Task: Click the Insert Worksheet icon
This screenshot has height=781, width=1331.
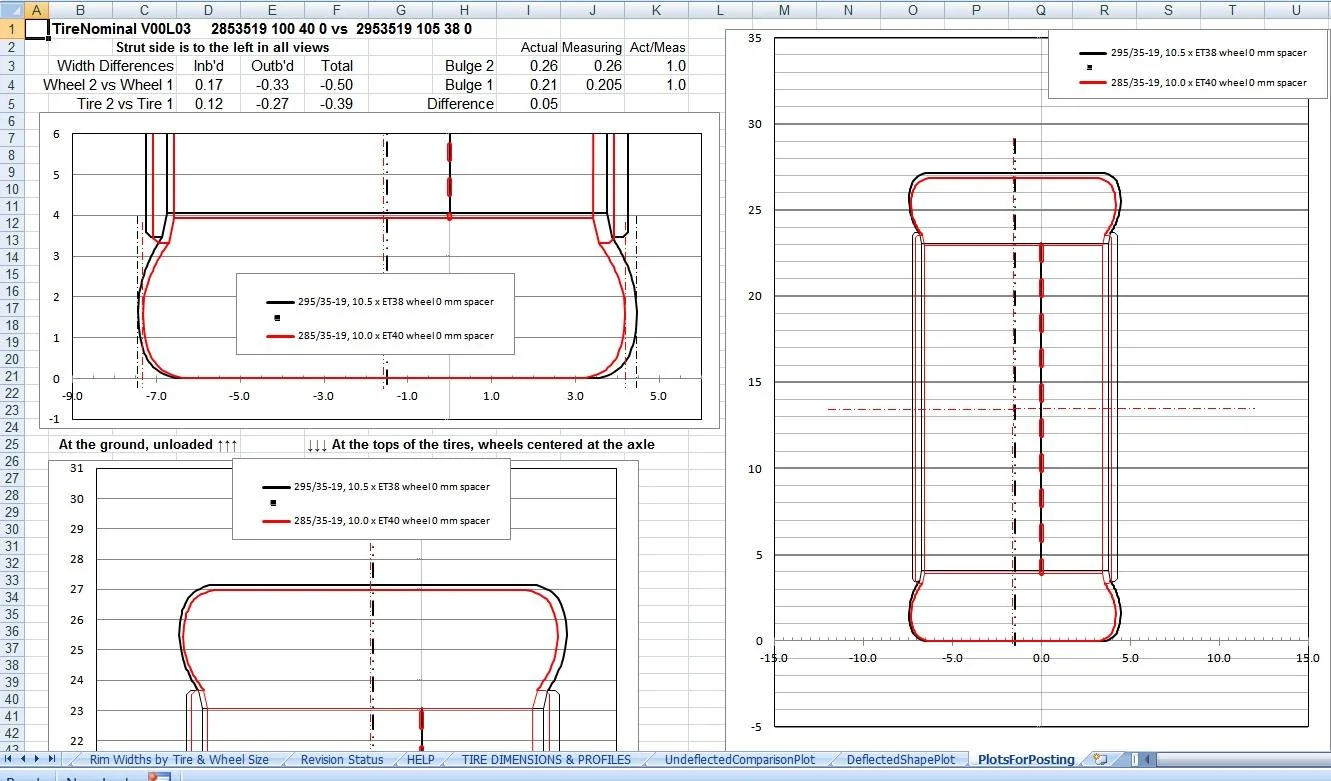Action: pos(1099,759)
